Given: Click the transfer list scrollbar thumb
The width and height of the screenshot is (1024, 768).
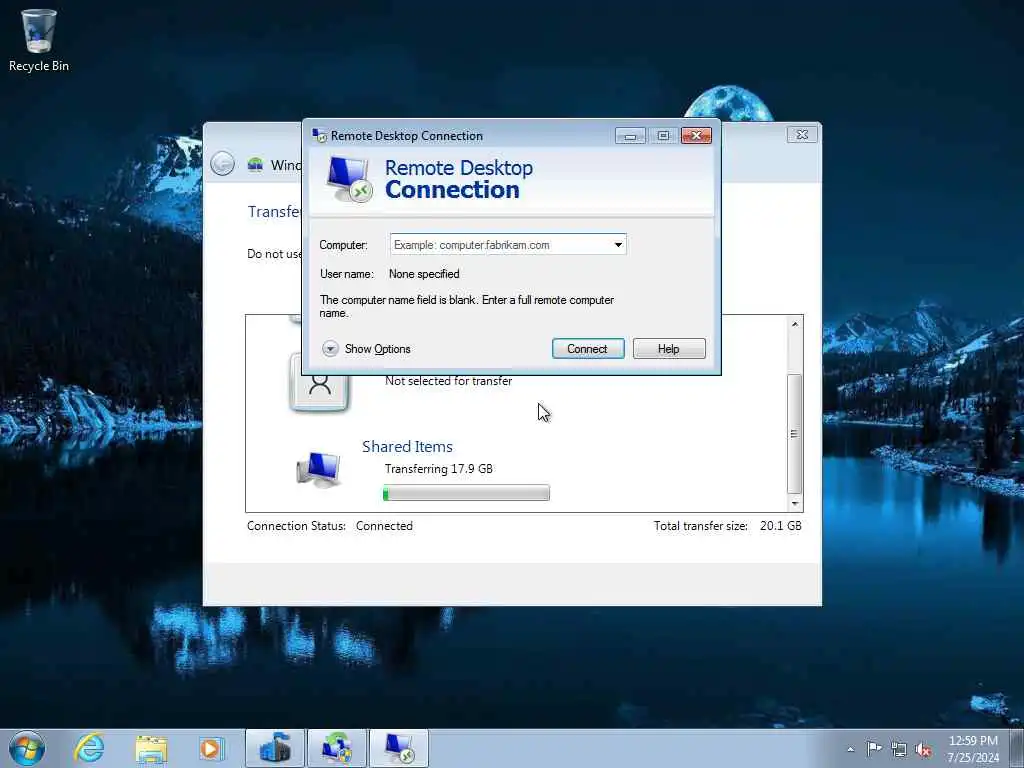Looking at the screenshot, I should coord(794,434).
